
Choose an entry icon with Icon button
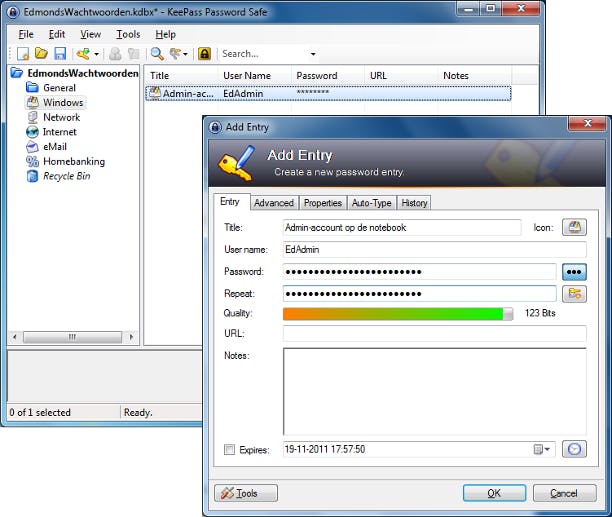574,227
